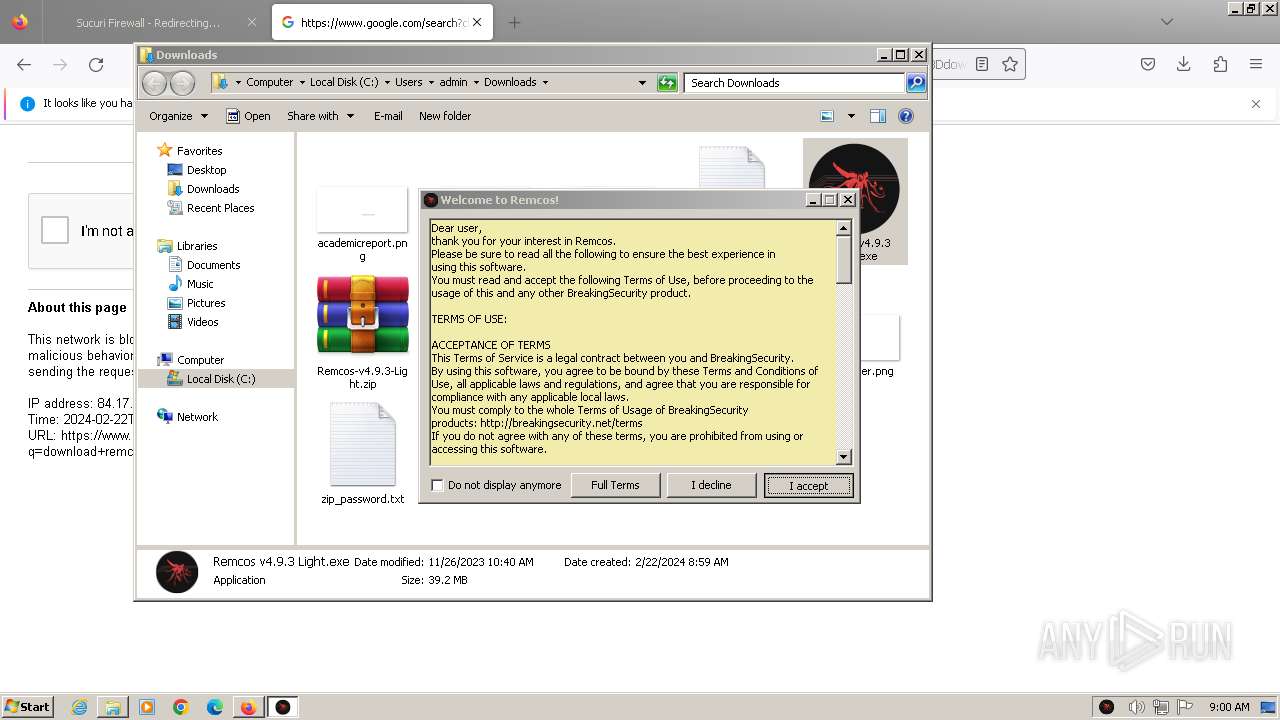Viewport: 1280px width, 720px height.
Task: Select the zip_password.txt file icon
Action: 362,445
